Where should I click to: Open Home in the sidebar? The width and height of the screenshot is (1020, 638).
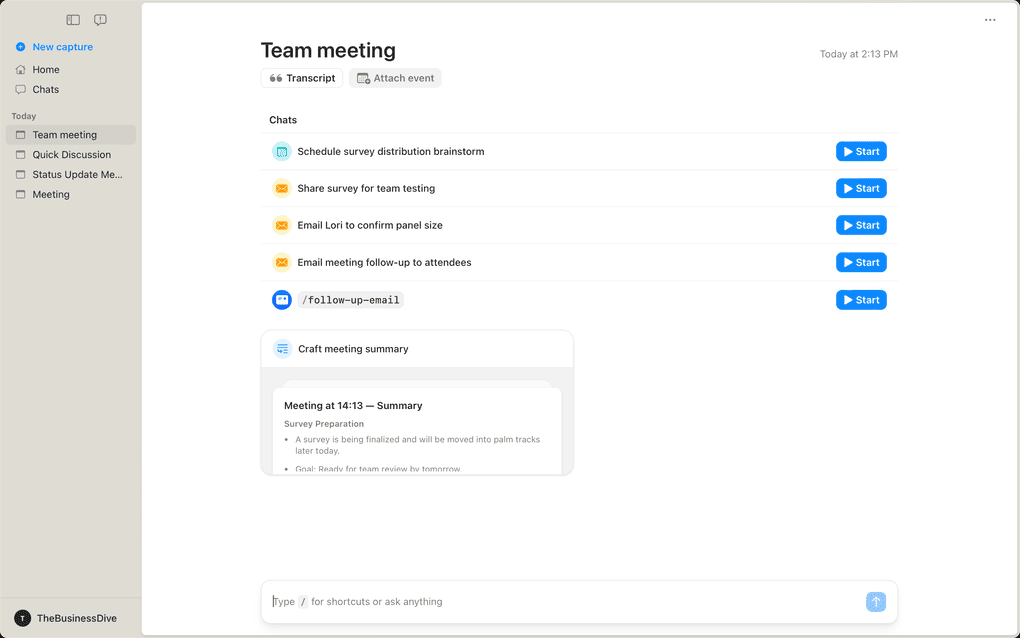[x=46, y=70]
